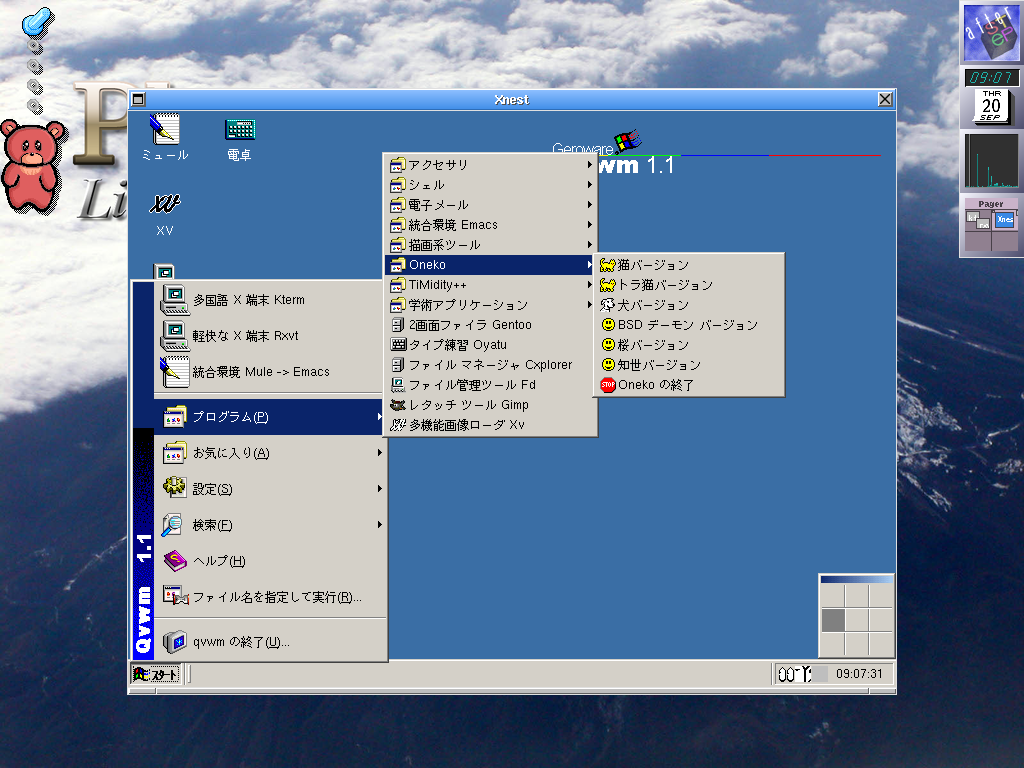
Task: Expand the 設定(S) submenu arrow
Action: (x=379, y=488)
